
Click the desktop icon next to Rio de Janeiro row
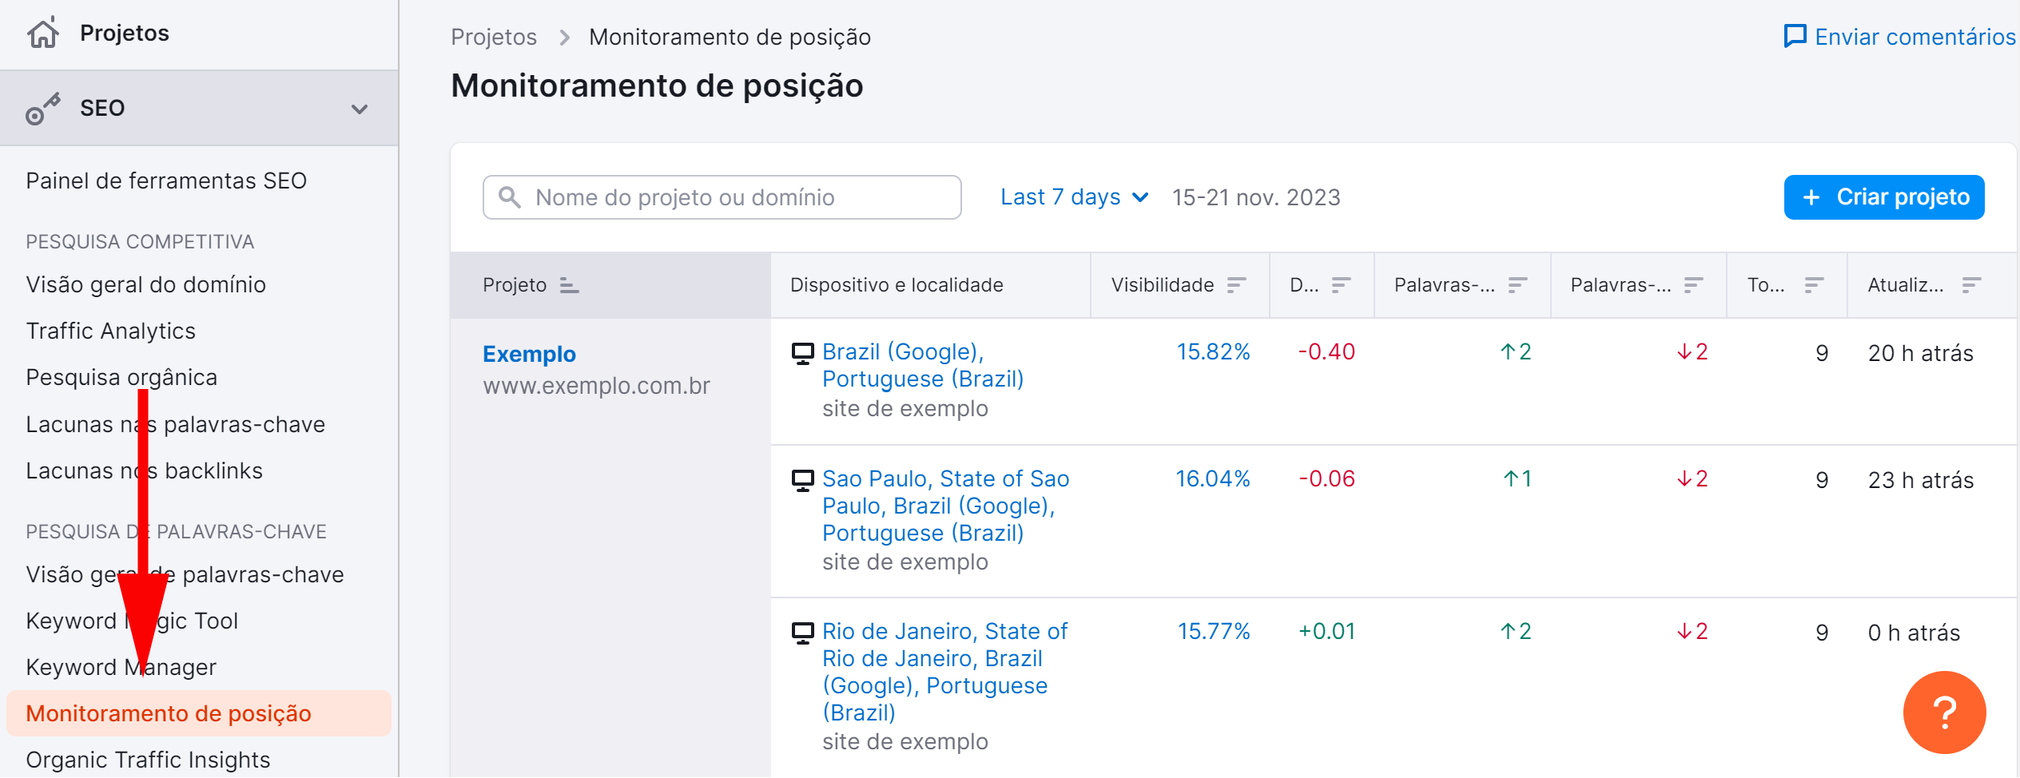coord(801,632)
